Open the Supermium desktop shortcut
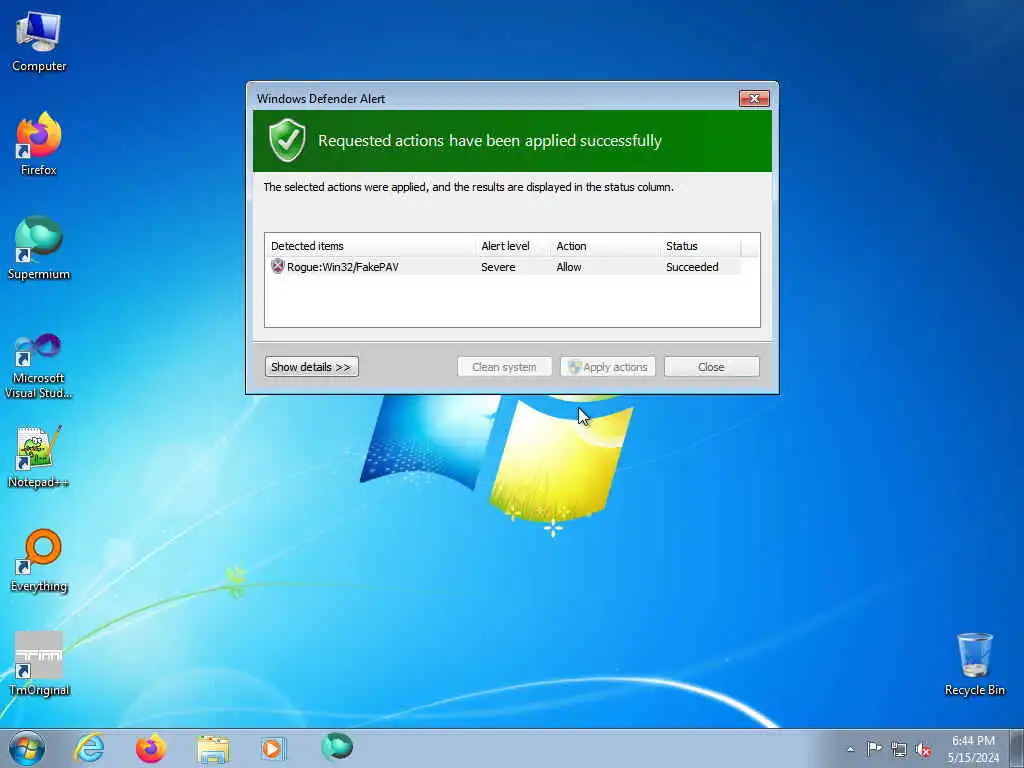This screenshot has height=768, width=1024. click(x=39, y=248)
